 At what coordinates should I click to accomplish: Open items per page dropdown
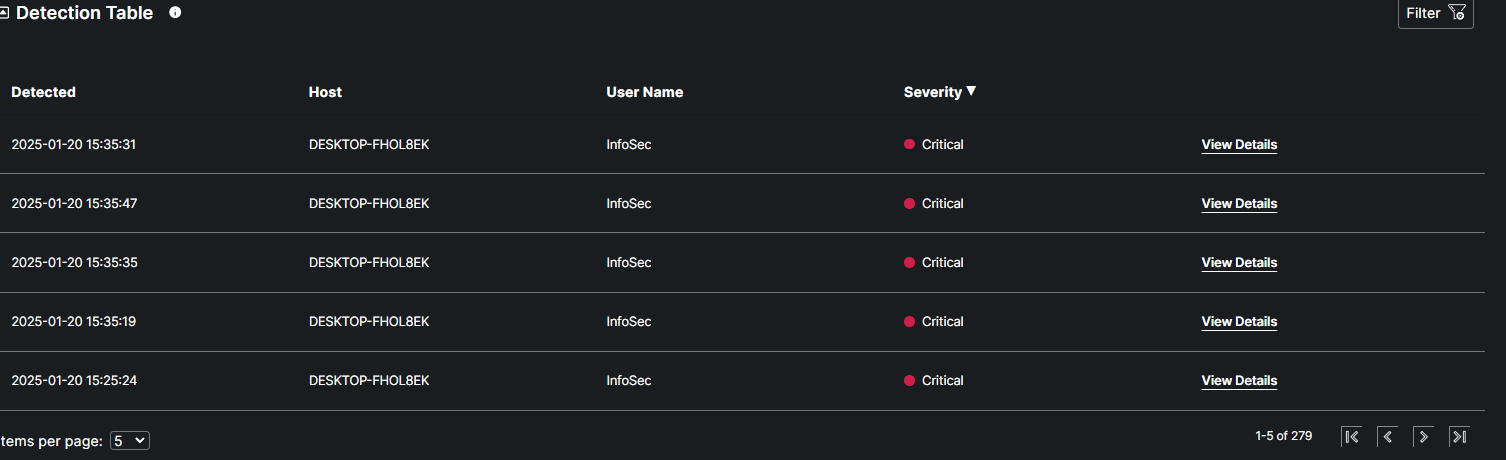click(130, 440)
